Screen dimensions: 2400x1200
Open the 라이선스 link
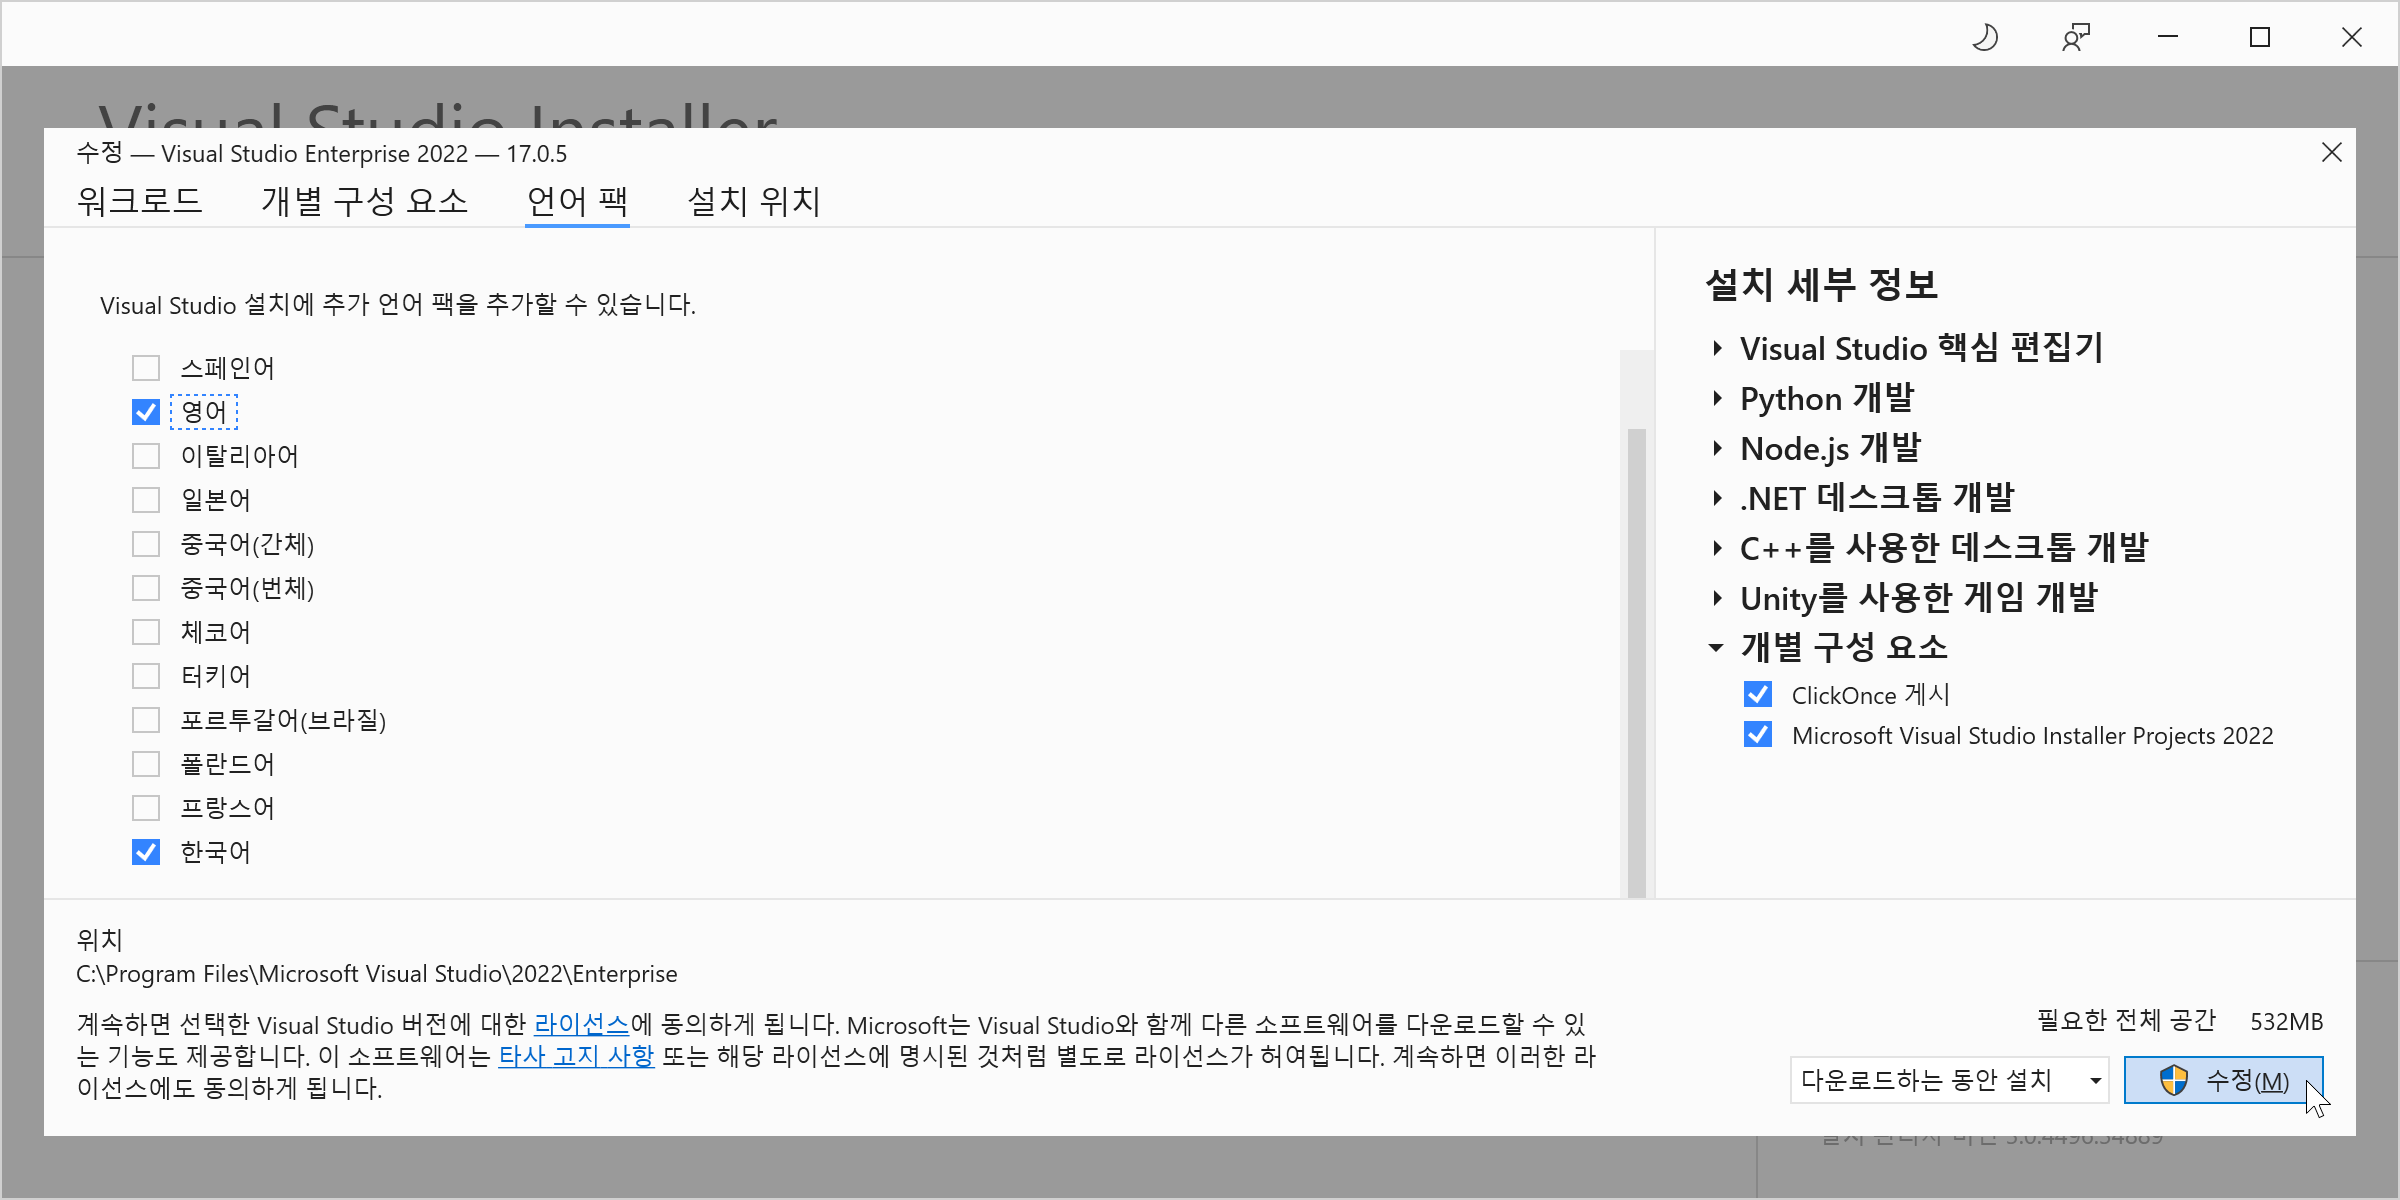pos(581,1024)
